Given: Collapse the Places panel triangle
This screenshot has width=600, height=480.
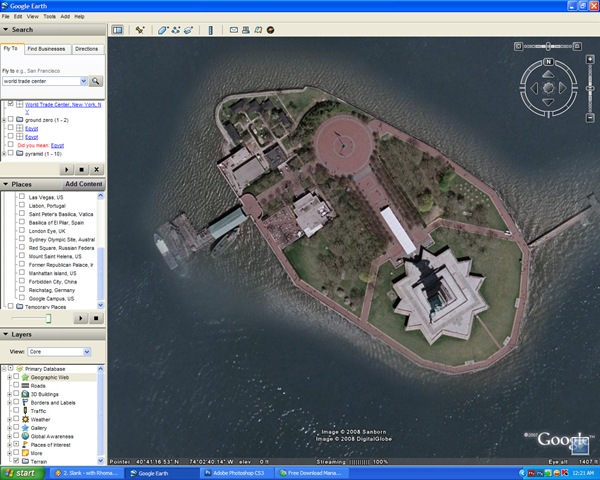Looking at the screenshot, I should pyautogui.click(x=6, y=184).
